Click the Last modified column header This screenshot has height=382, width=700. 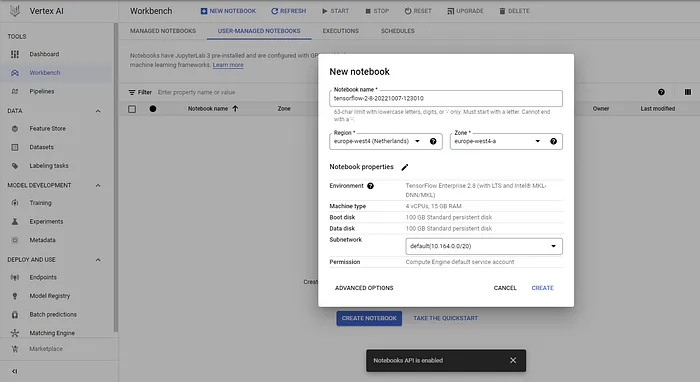click(658, 109)
